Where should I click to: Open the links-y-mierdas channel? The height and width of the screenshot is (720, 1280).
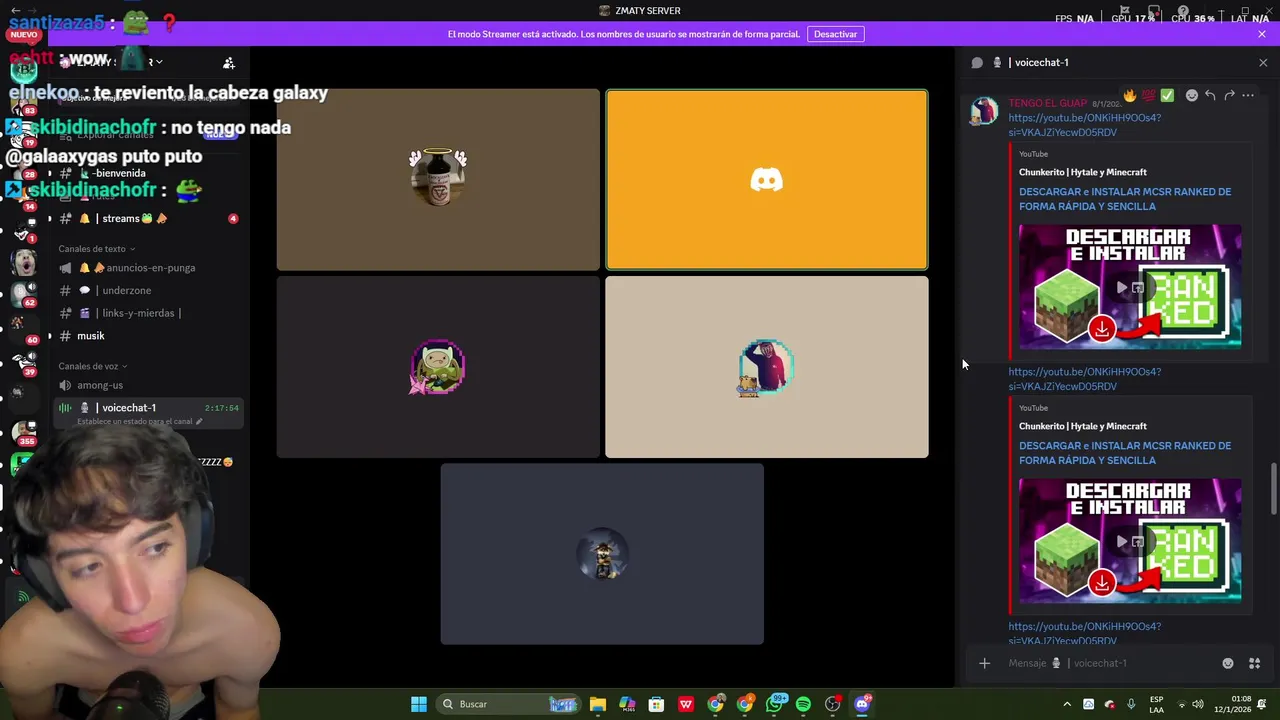pos(147,313)
